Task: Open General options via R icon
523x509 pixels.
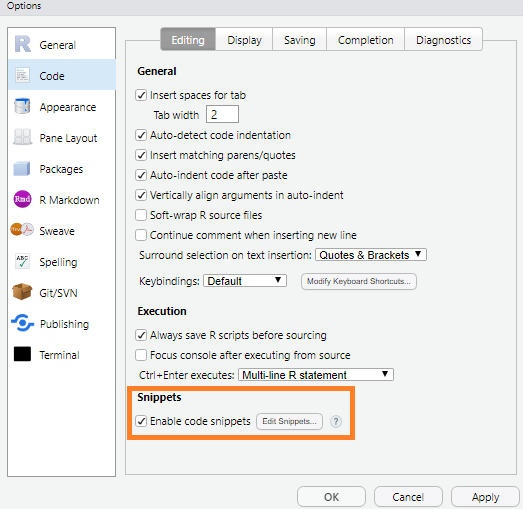Action: (x=22, y=44)
